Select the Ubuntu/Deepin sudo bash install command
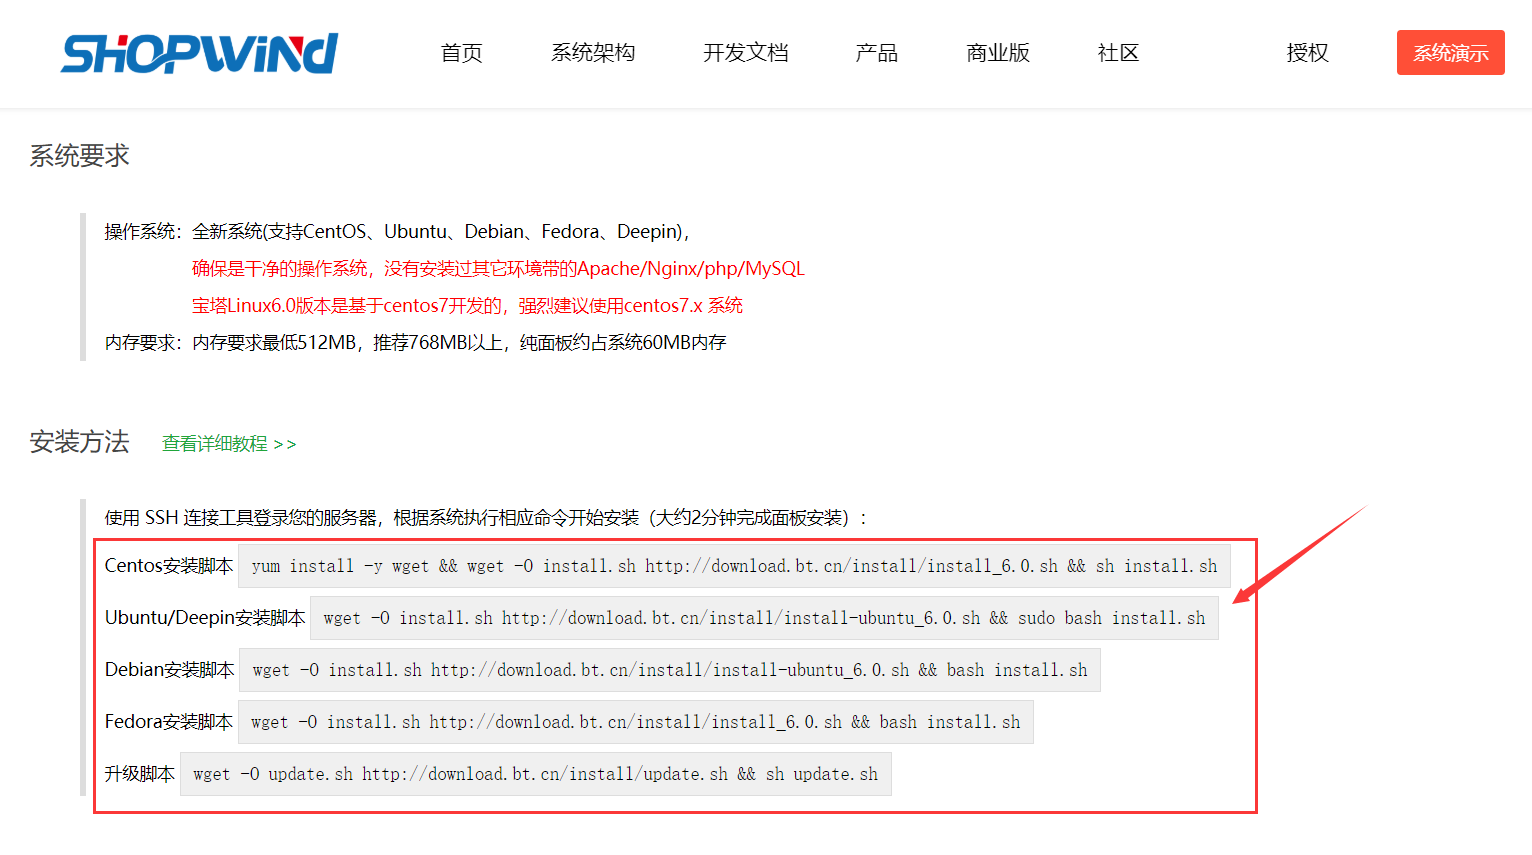Screen dimensions: 1532x855 coord(764,618)
